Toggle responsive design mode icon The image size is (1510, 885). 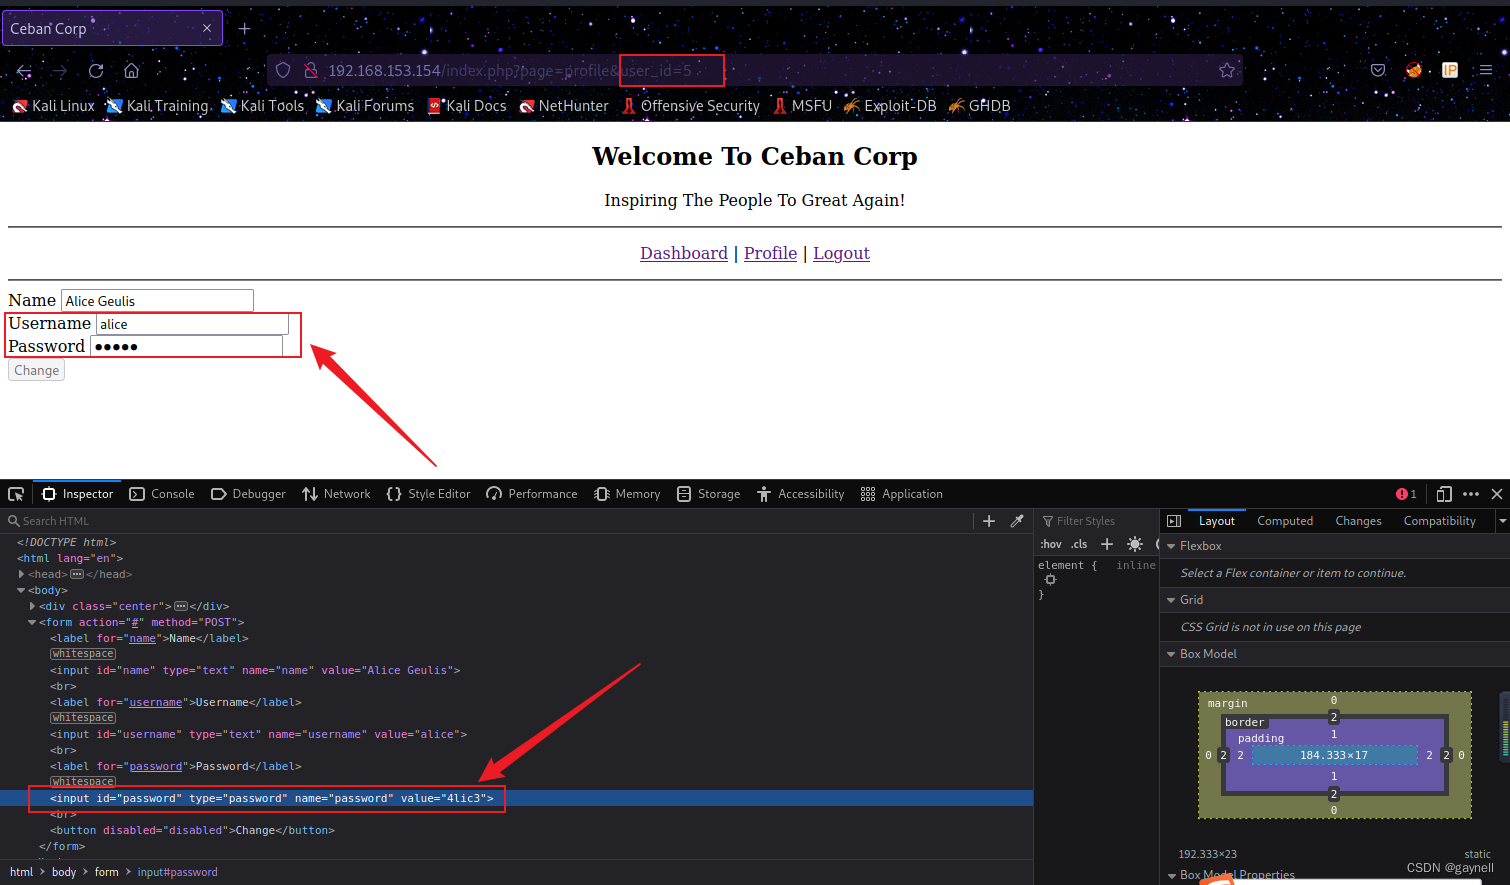click(1443, 494)
